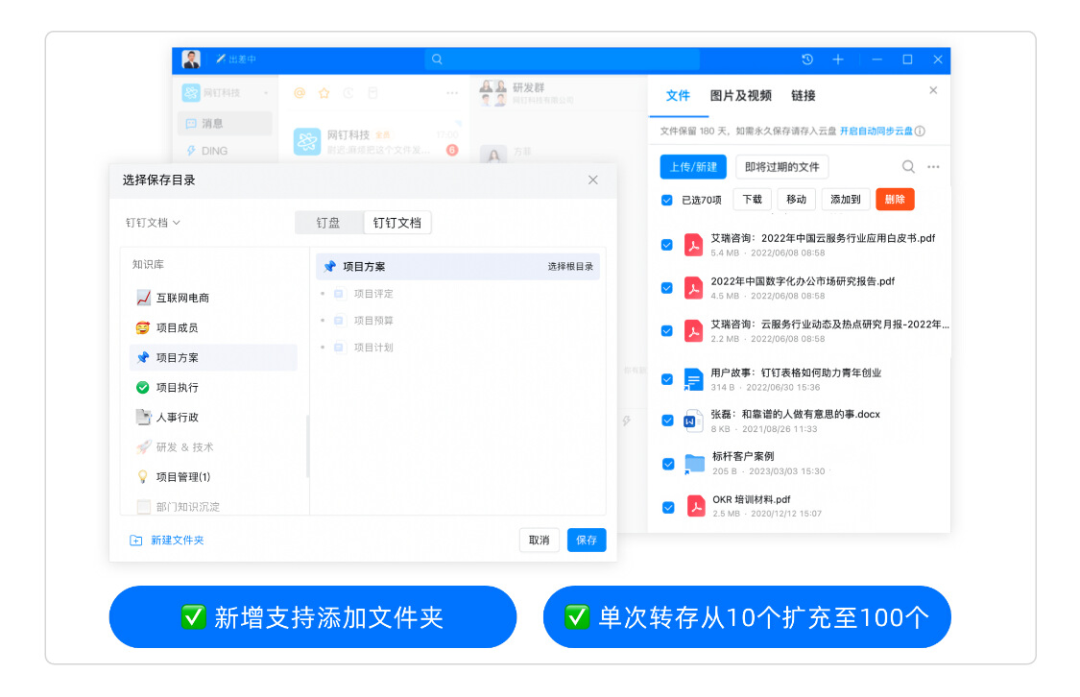Click the search icon in files panel
Image resolution: width=1080 pixels, height=697 pixels.
(x=908, y=167)
